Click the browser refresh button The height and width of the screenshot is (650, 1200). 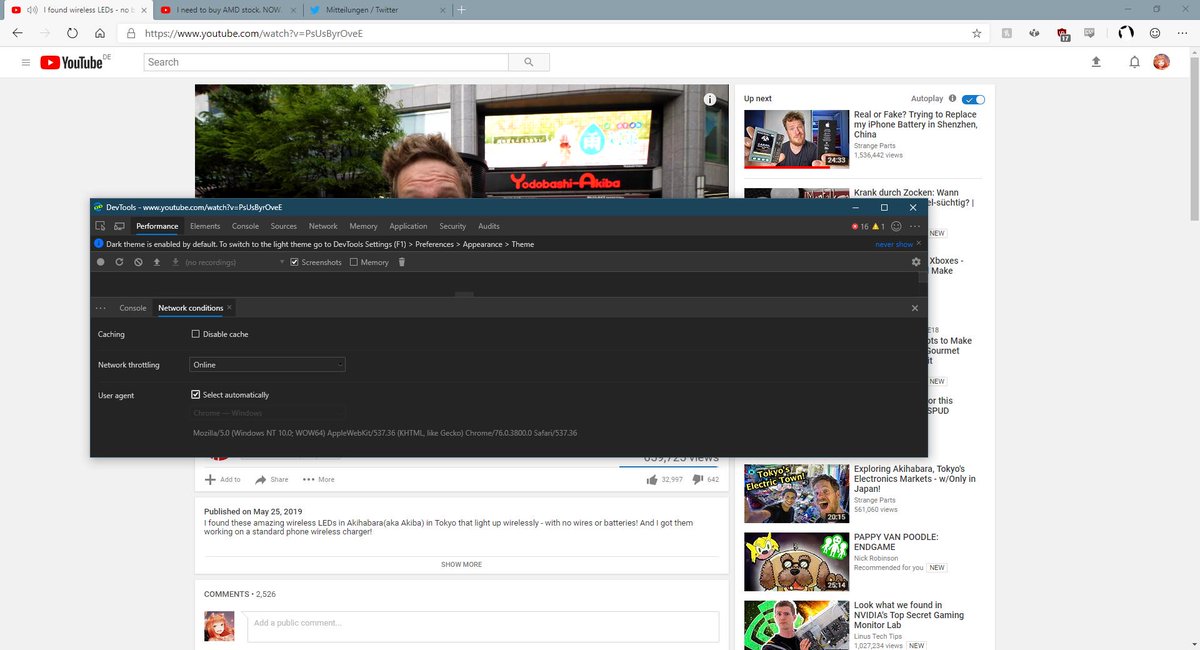[x=72, y=33]
